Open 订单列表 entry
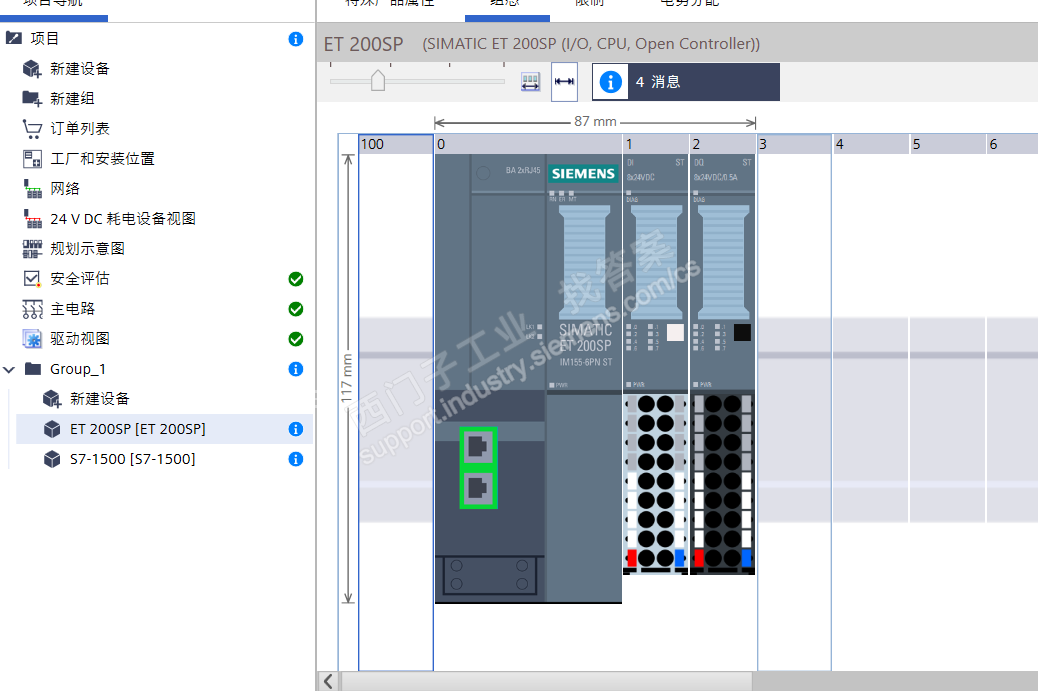1038x691 pixels. (x=79, y=128)
